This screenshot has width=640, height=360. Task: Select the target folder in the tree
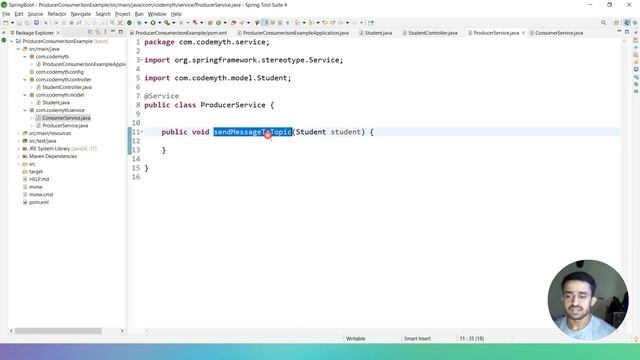pyautogui.click(x=36, y=172)
